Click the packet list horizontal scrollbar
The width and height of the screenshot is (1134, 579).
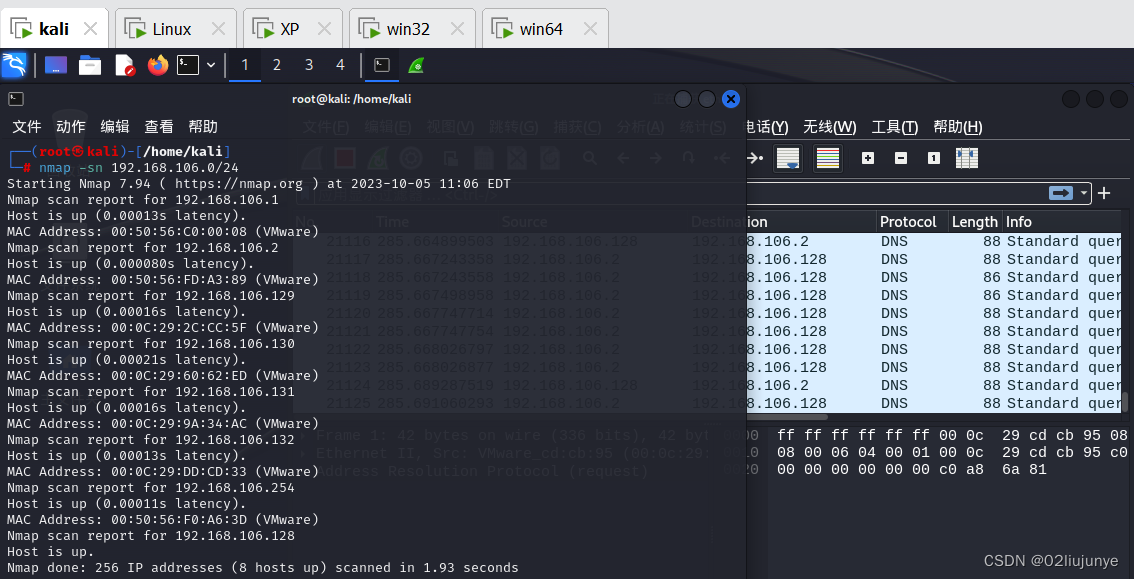787,417
